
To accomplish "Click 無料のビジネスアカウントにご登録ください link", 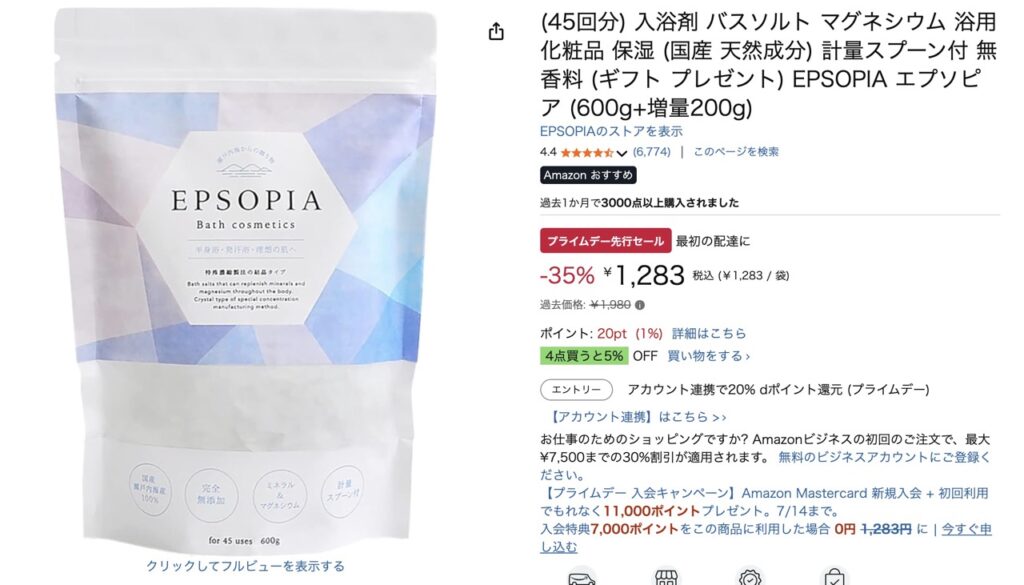I will click(x=765, y=466).
